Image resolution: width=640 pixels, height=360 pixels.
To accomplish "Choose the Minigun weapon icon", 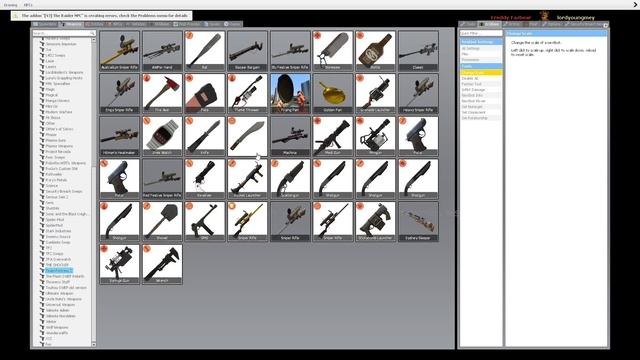I will [x=376, y=136].
